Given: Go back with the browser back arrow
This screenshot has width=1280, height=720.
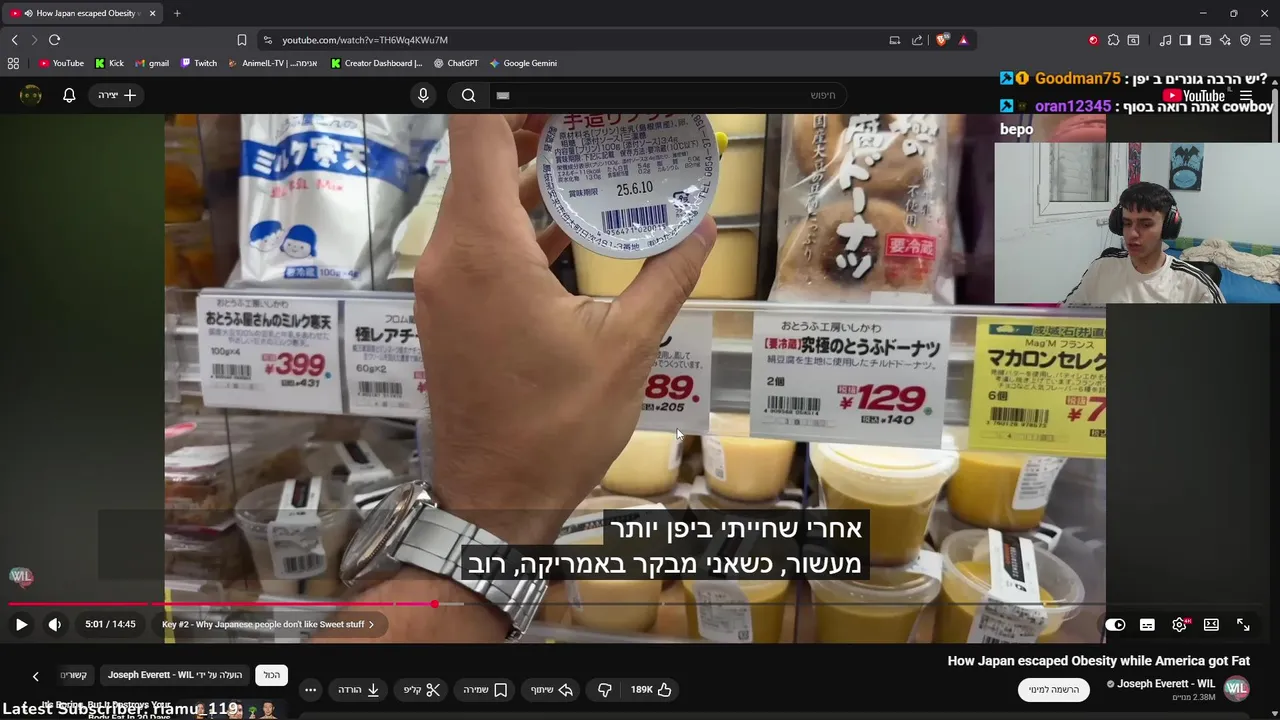Looking at the screenshot, I should point(14,40).
